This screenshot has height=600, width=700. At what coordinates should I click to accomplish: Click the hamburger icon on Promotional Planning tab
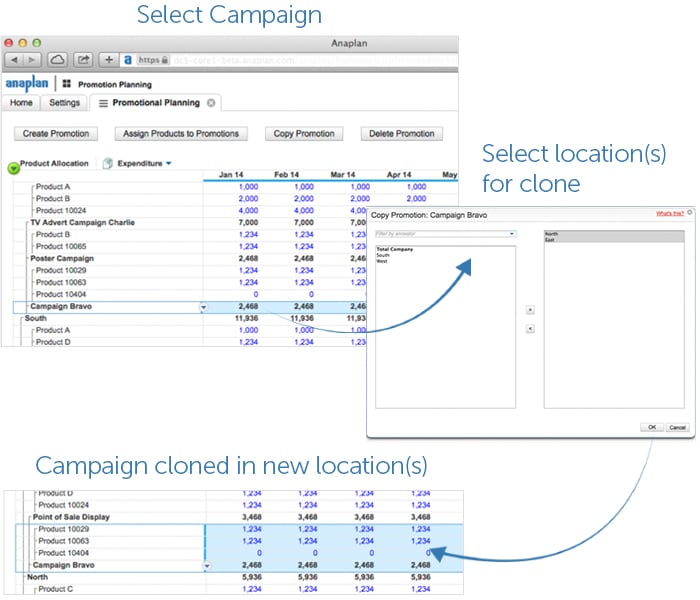[x=103, y=103]
